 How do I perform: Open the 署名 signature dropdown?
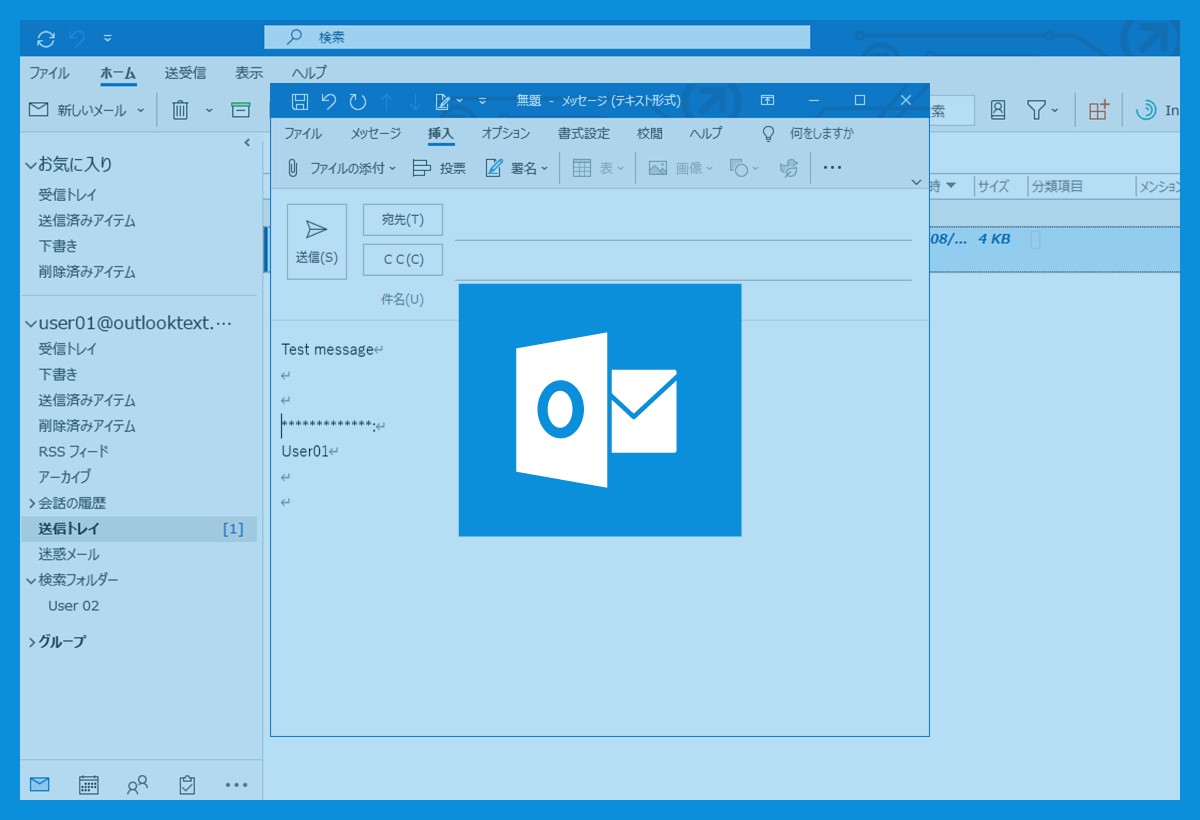[517, 168]
